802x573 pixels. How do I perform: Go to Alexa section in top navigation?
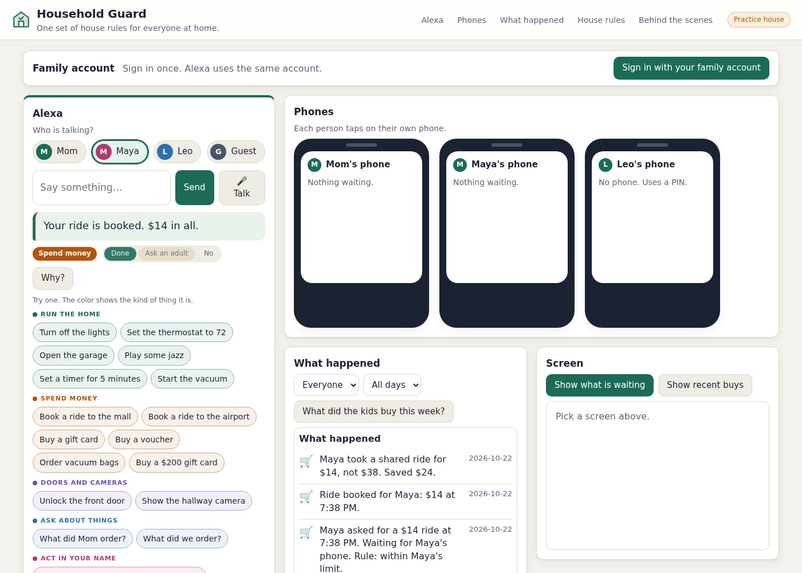(432, 20)
